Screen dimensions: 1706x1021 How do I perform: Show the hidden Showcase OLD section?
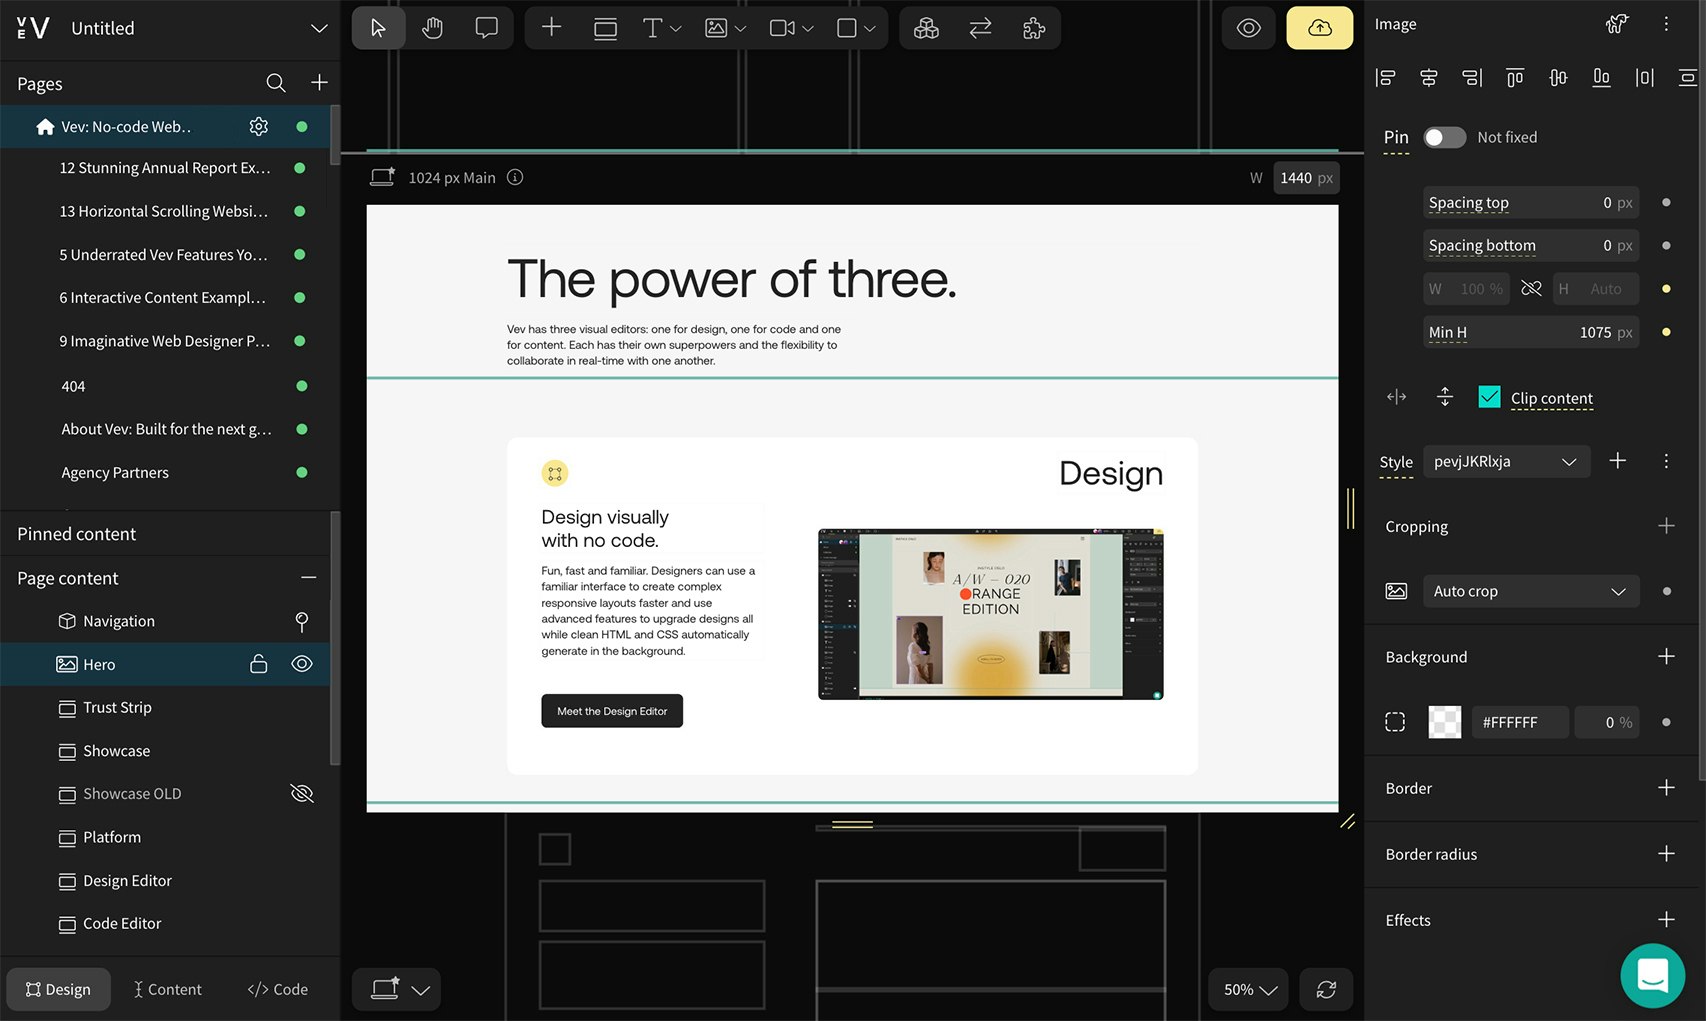302,794
